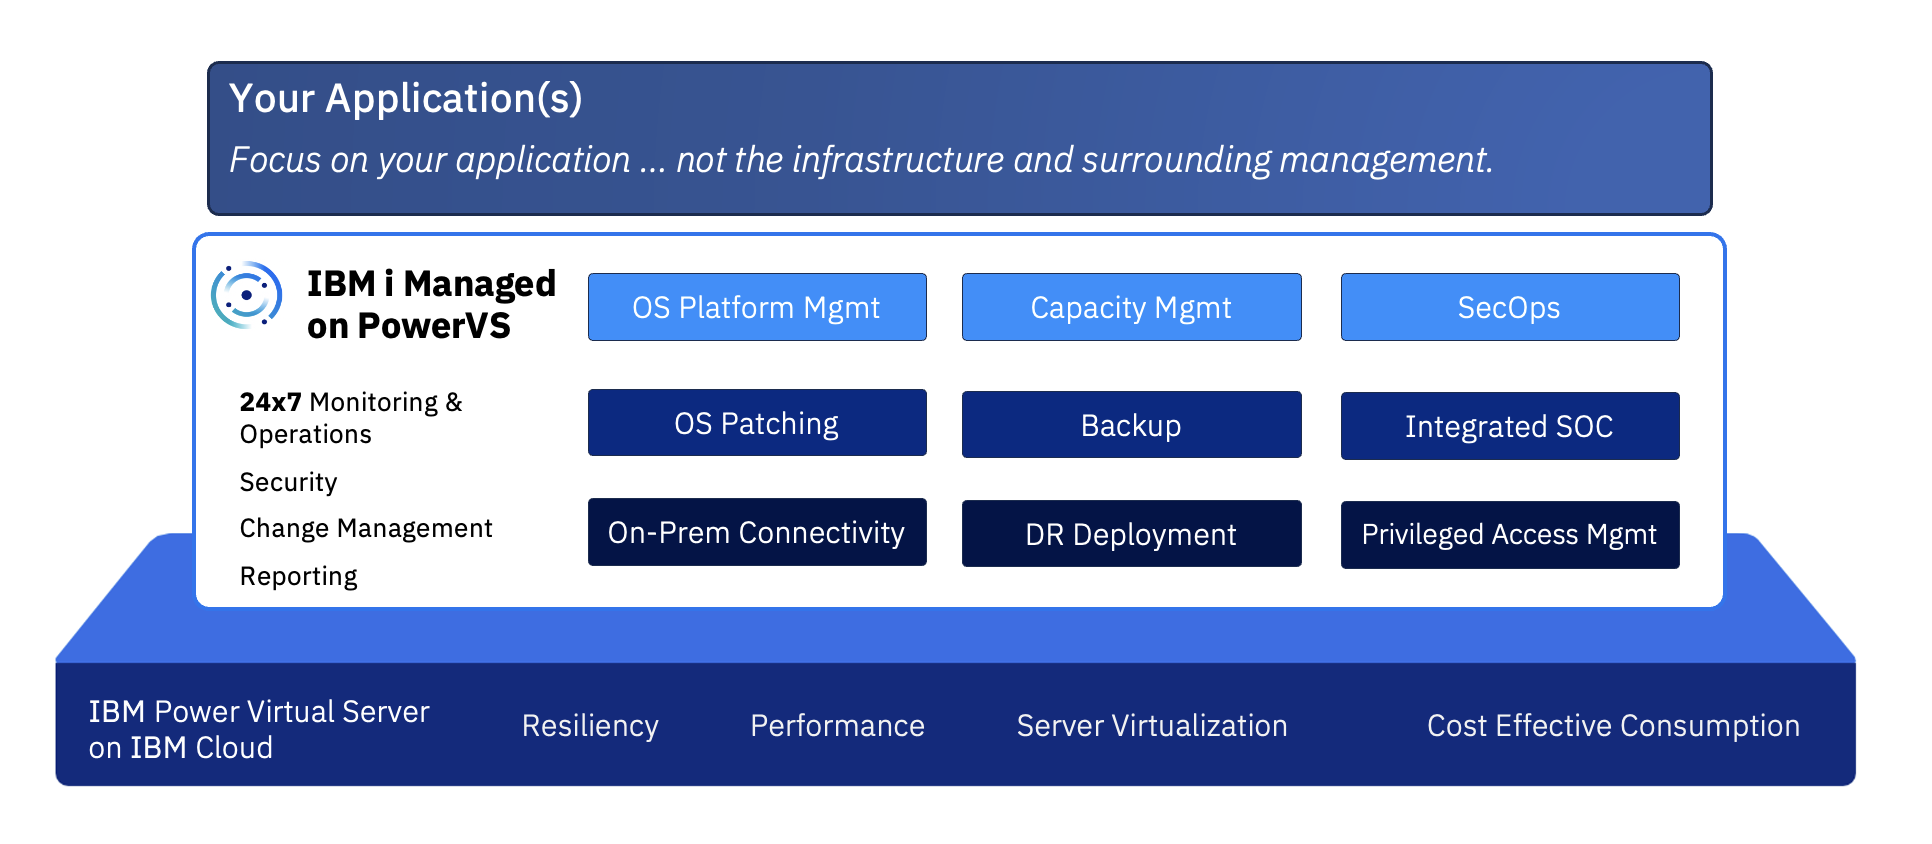Screen dimensions: 1932x844
Task: Choose the DR Deployment box
Action: tap(1131, 534)
